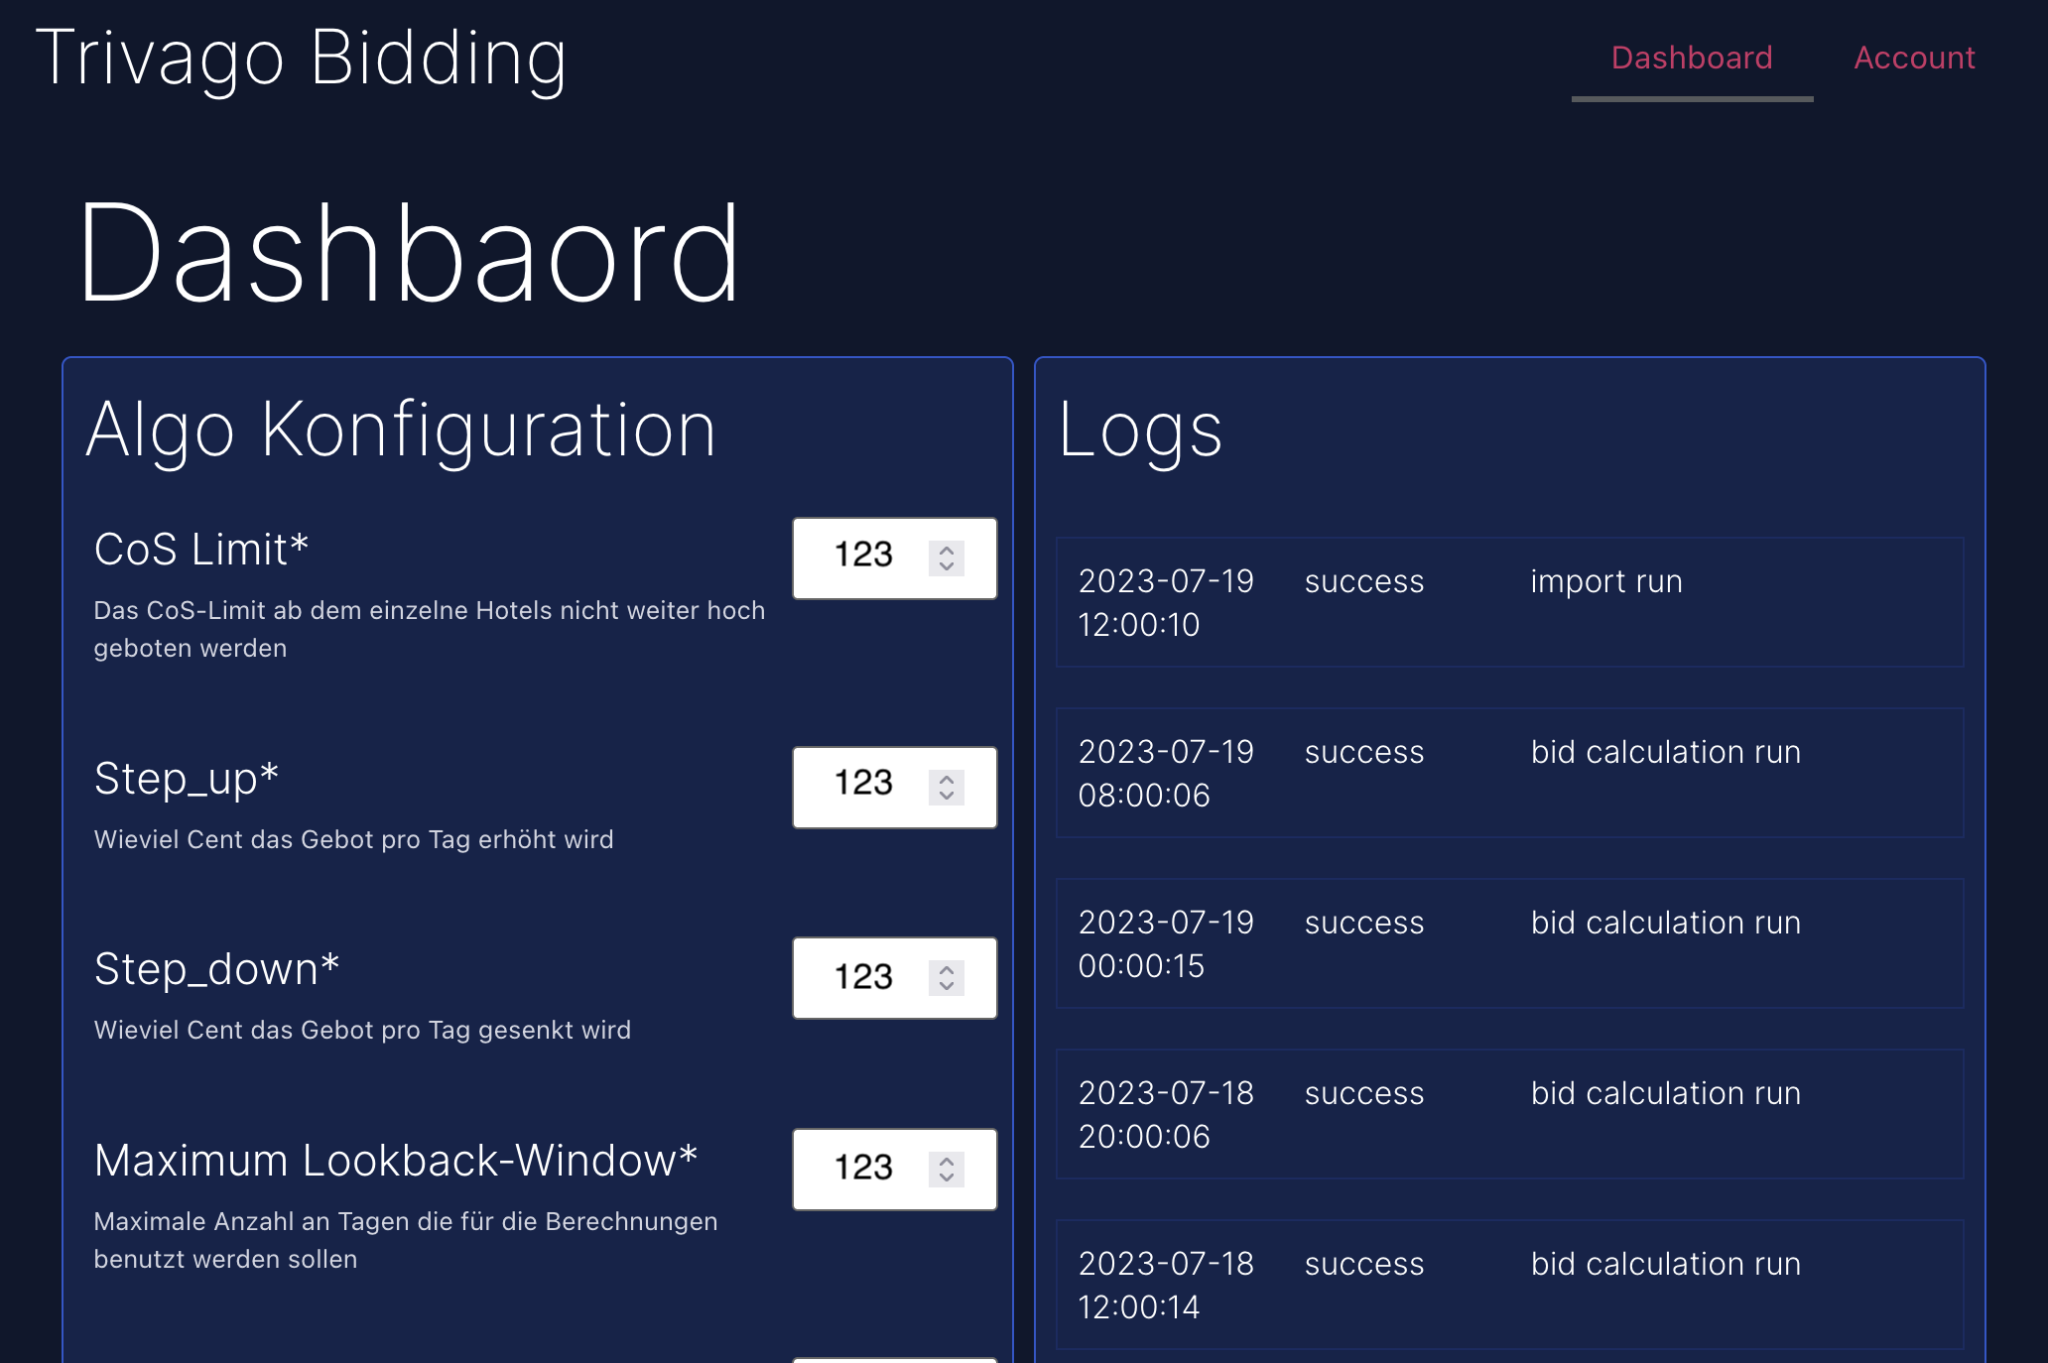This screenshot has height=1363, width=2048.
Task: Increase the CoS Limit value with up arrow
Action: [946, 548]
